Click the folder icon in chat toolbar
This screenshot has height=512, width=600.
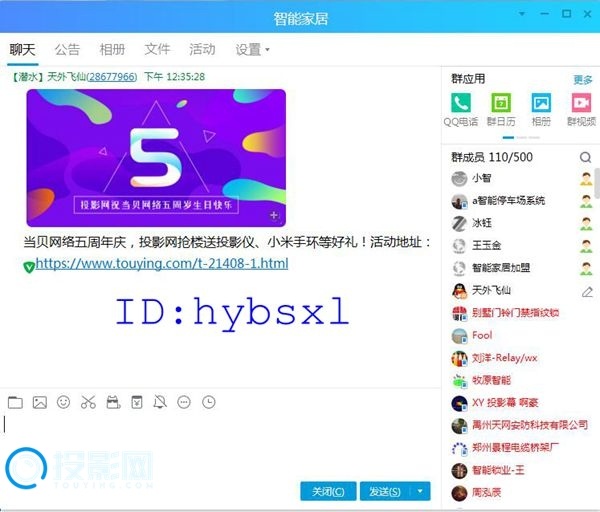[x=15, y=402]
